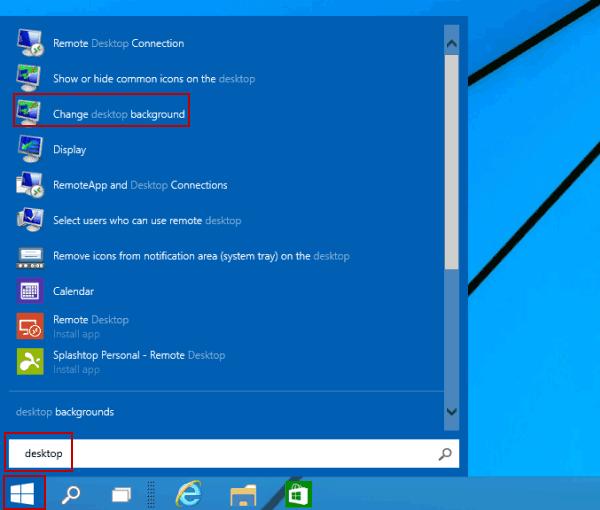The width and height of the screenshot is (600, 510).
Task: Click the Remote Desktop store app icon
Action: click(x=29, y=326)
